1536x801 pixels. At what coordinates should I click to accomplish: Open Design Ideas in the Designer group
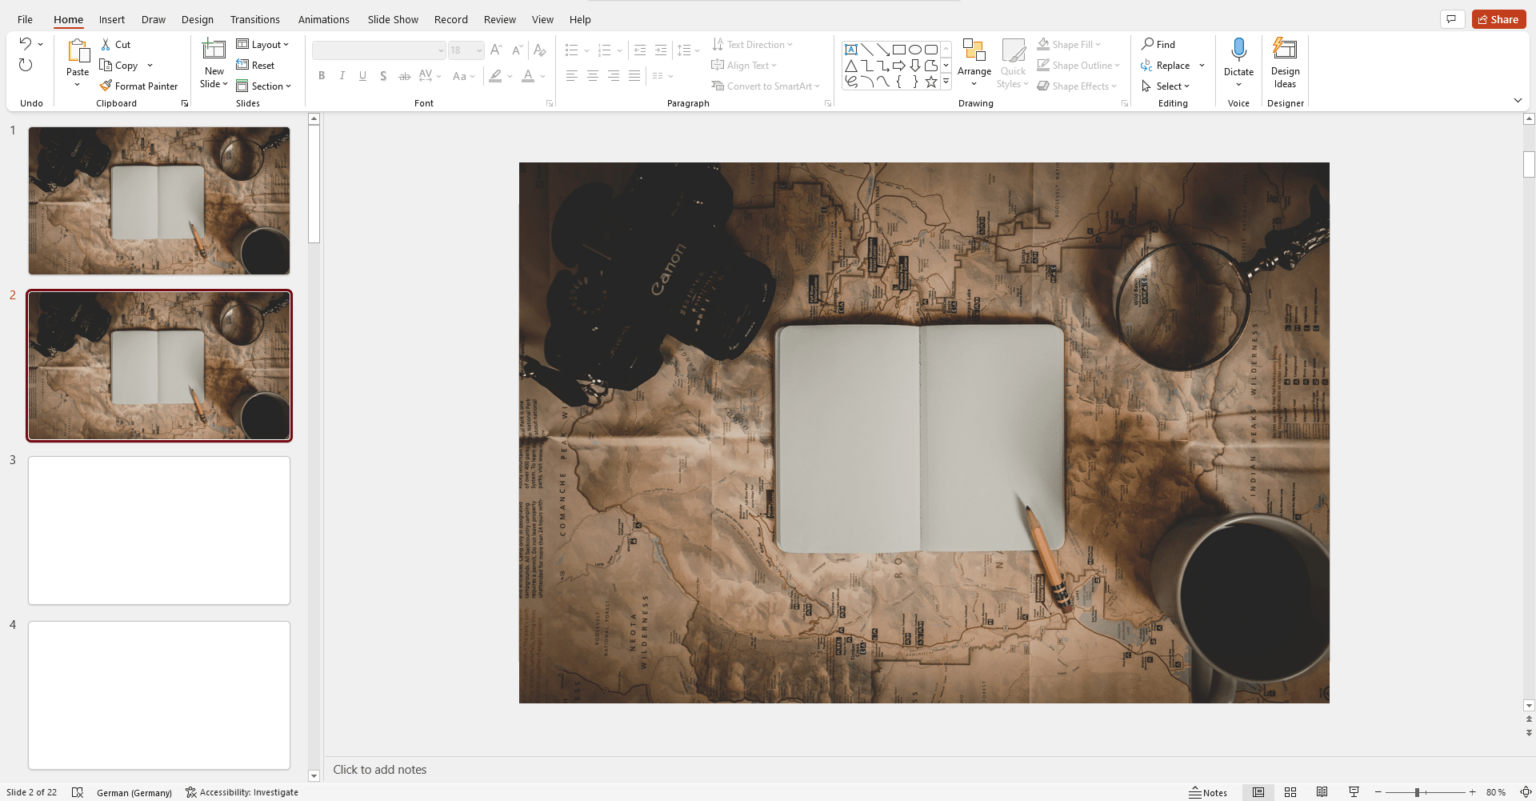coord(1285,63)
